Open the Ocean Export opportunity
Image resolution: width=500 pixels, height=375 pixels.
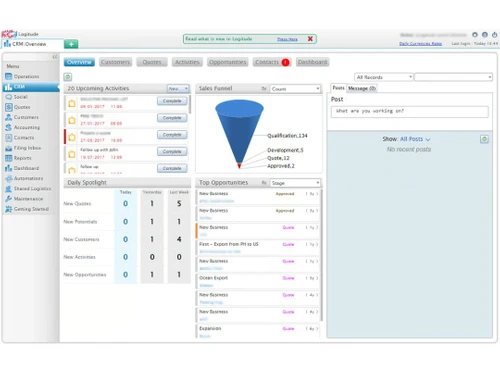257,281
